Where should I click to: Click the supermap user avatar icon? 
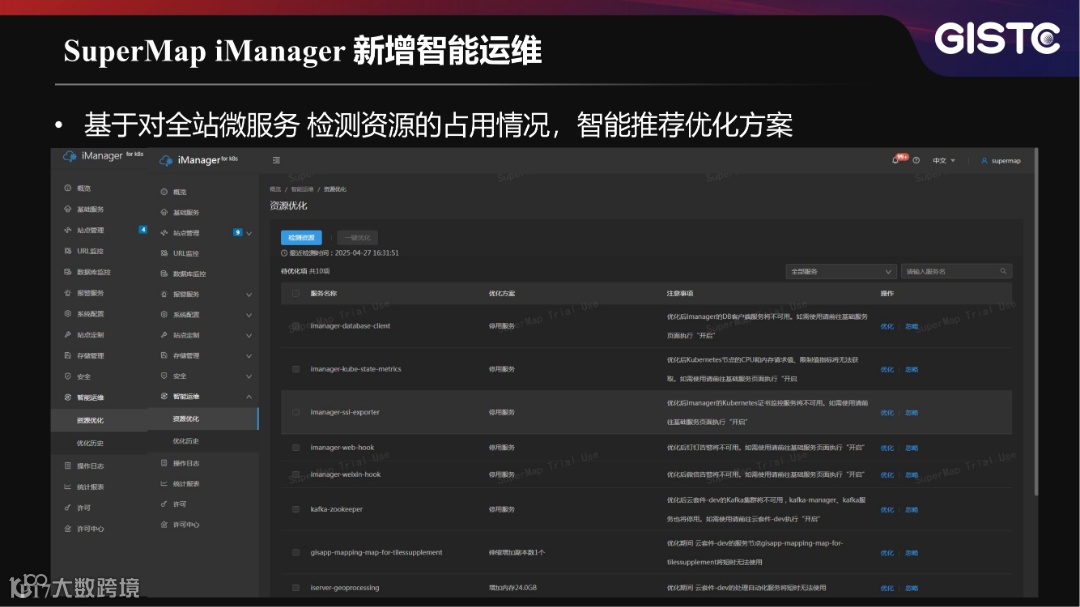pyautogui.click(x=984, y=161)
